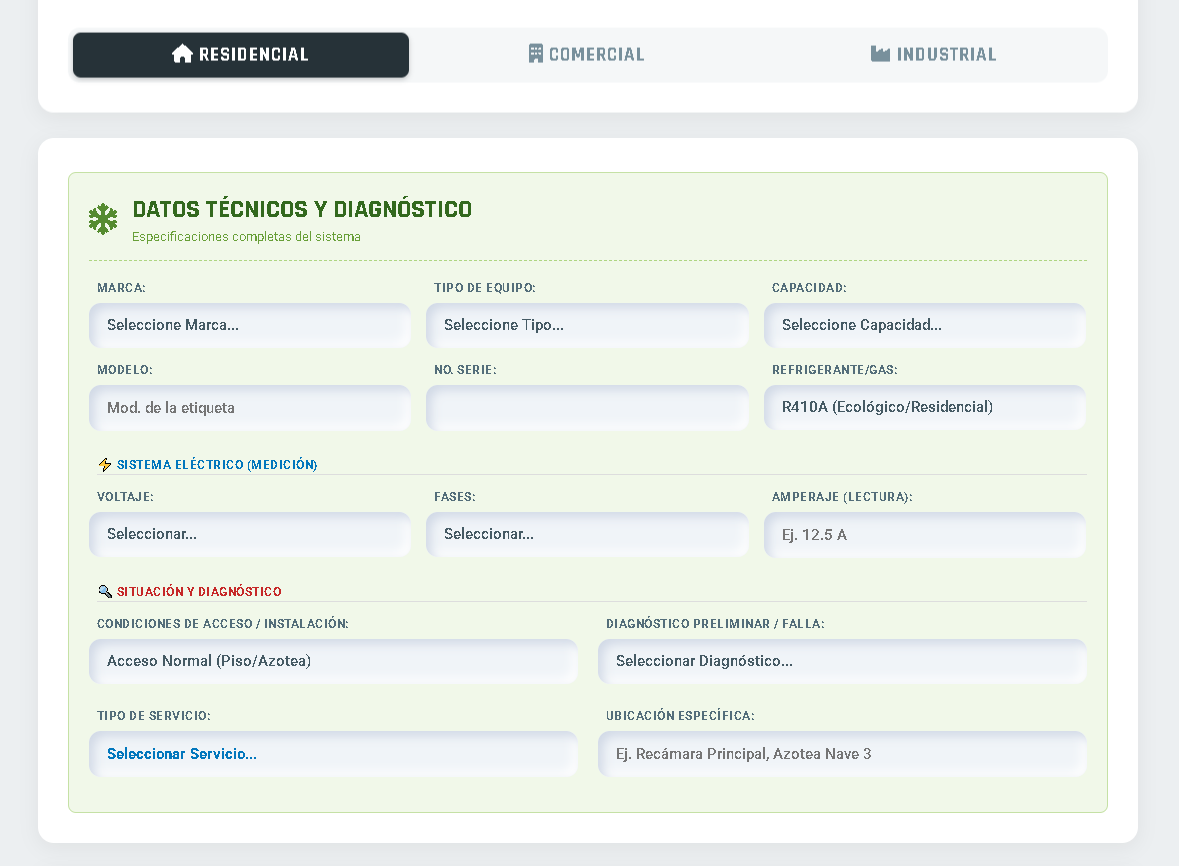Open the Capacidad selector
The image size is (1179, 866).
click(924, 325)
